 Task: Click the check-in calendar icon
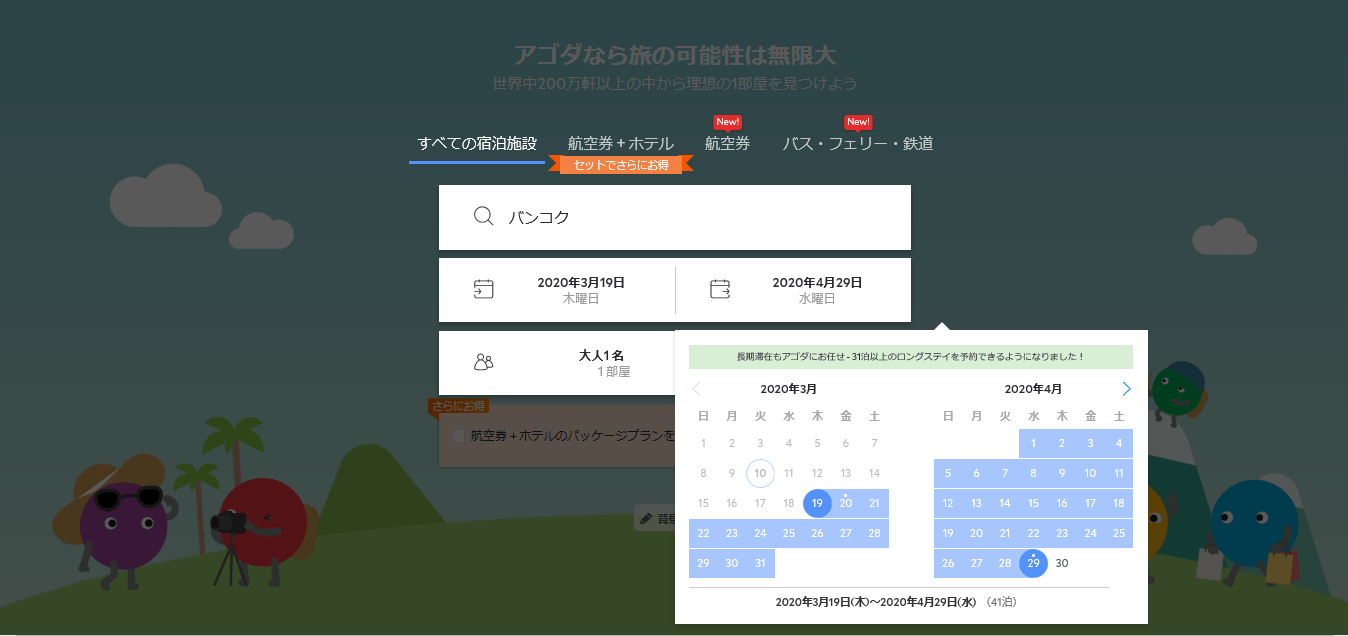click(485, 288)
